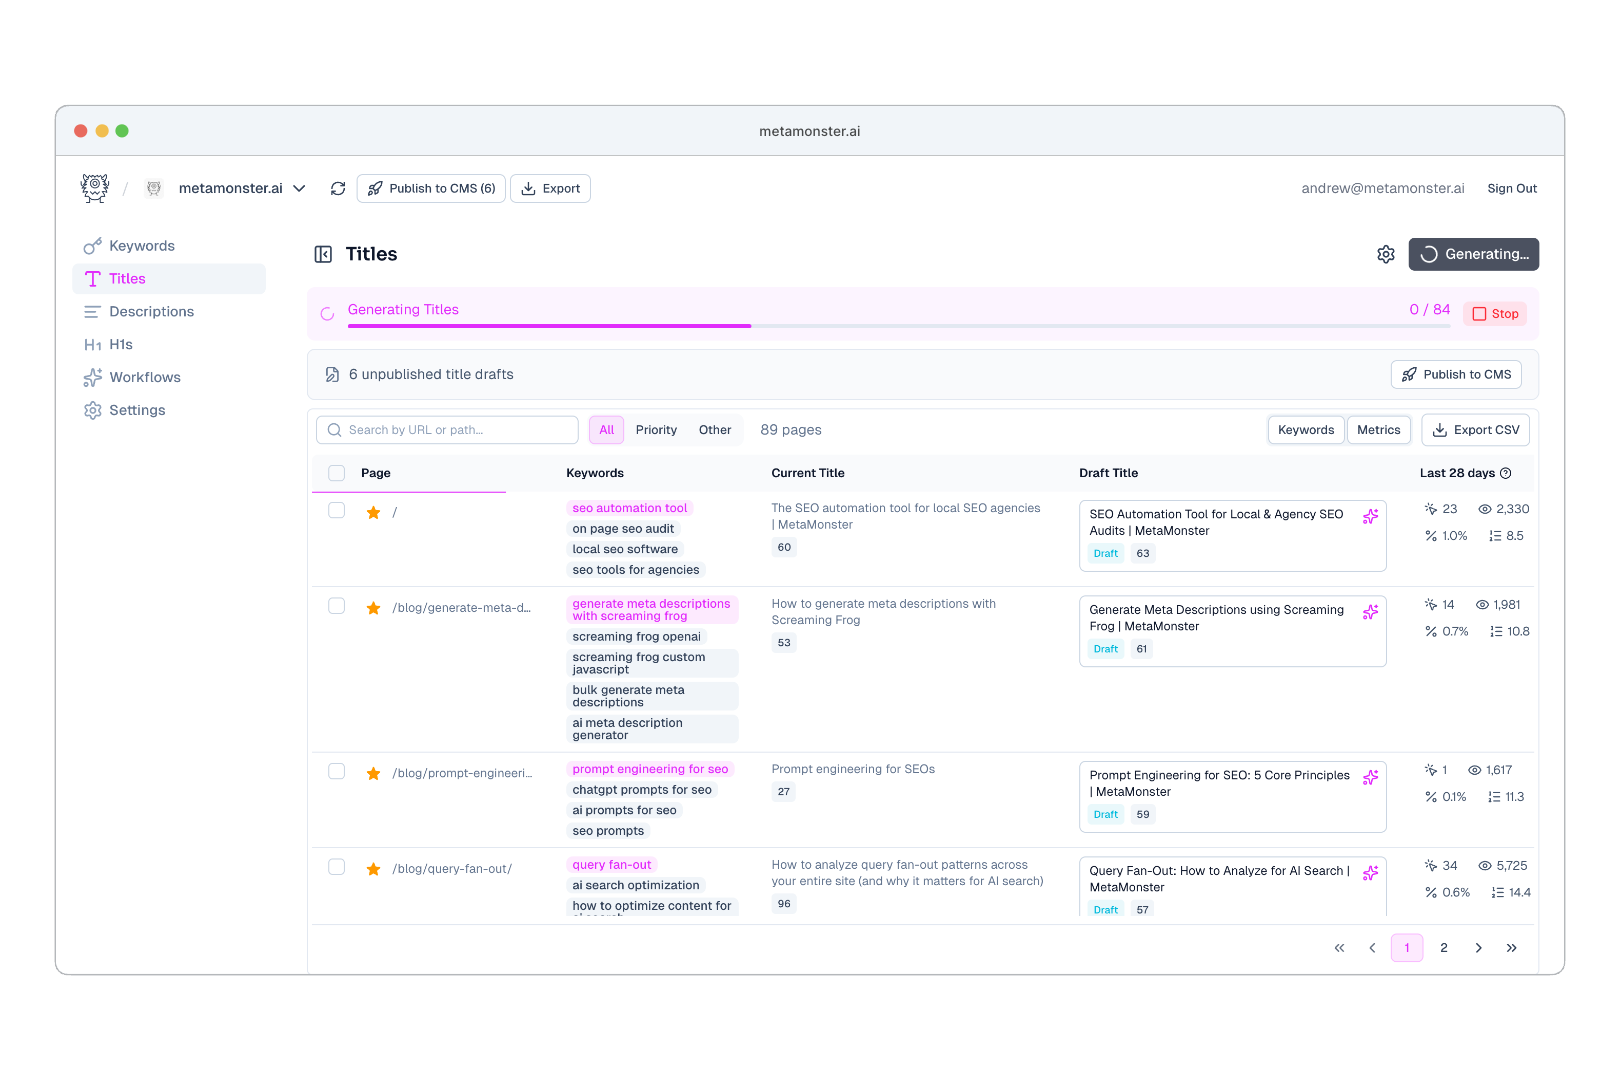Switch to the Other filter tab
The image size is (1620, 1080).
tap(715, 429)
